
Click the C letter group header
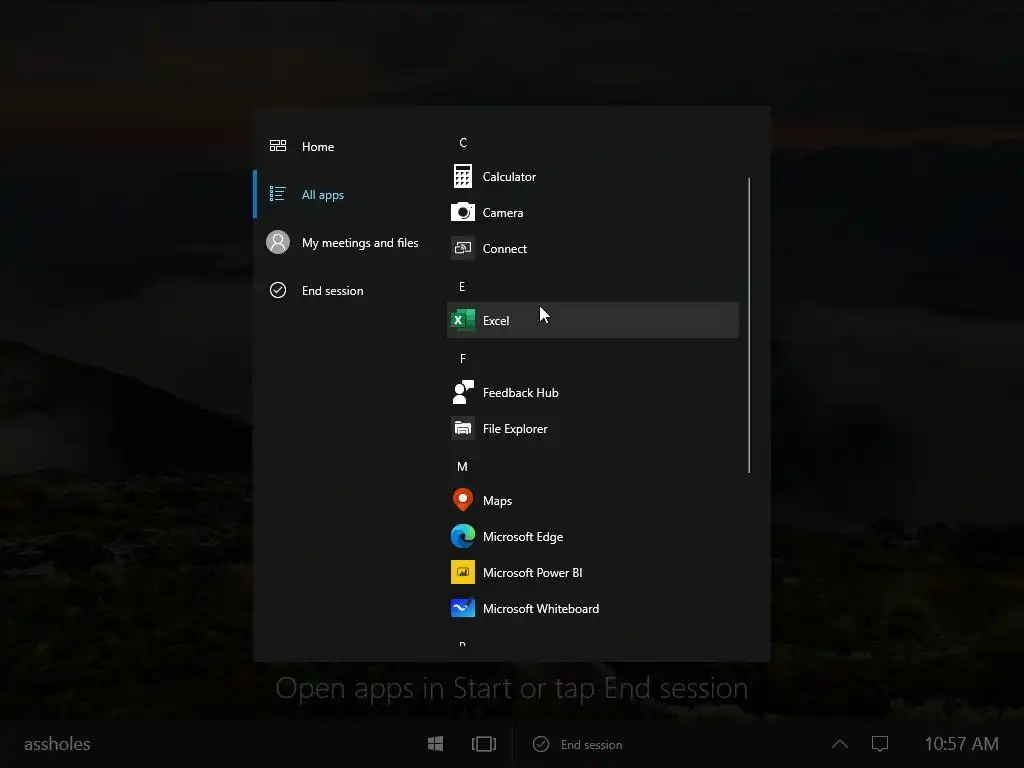point(463,142)
